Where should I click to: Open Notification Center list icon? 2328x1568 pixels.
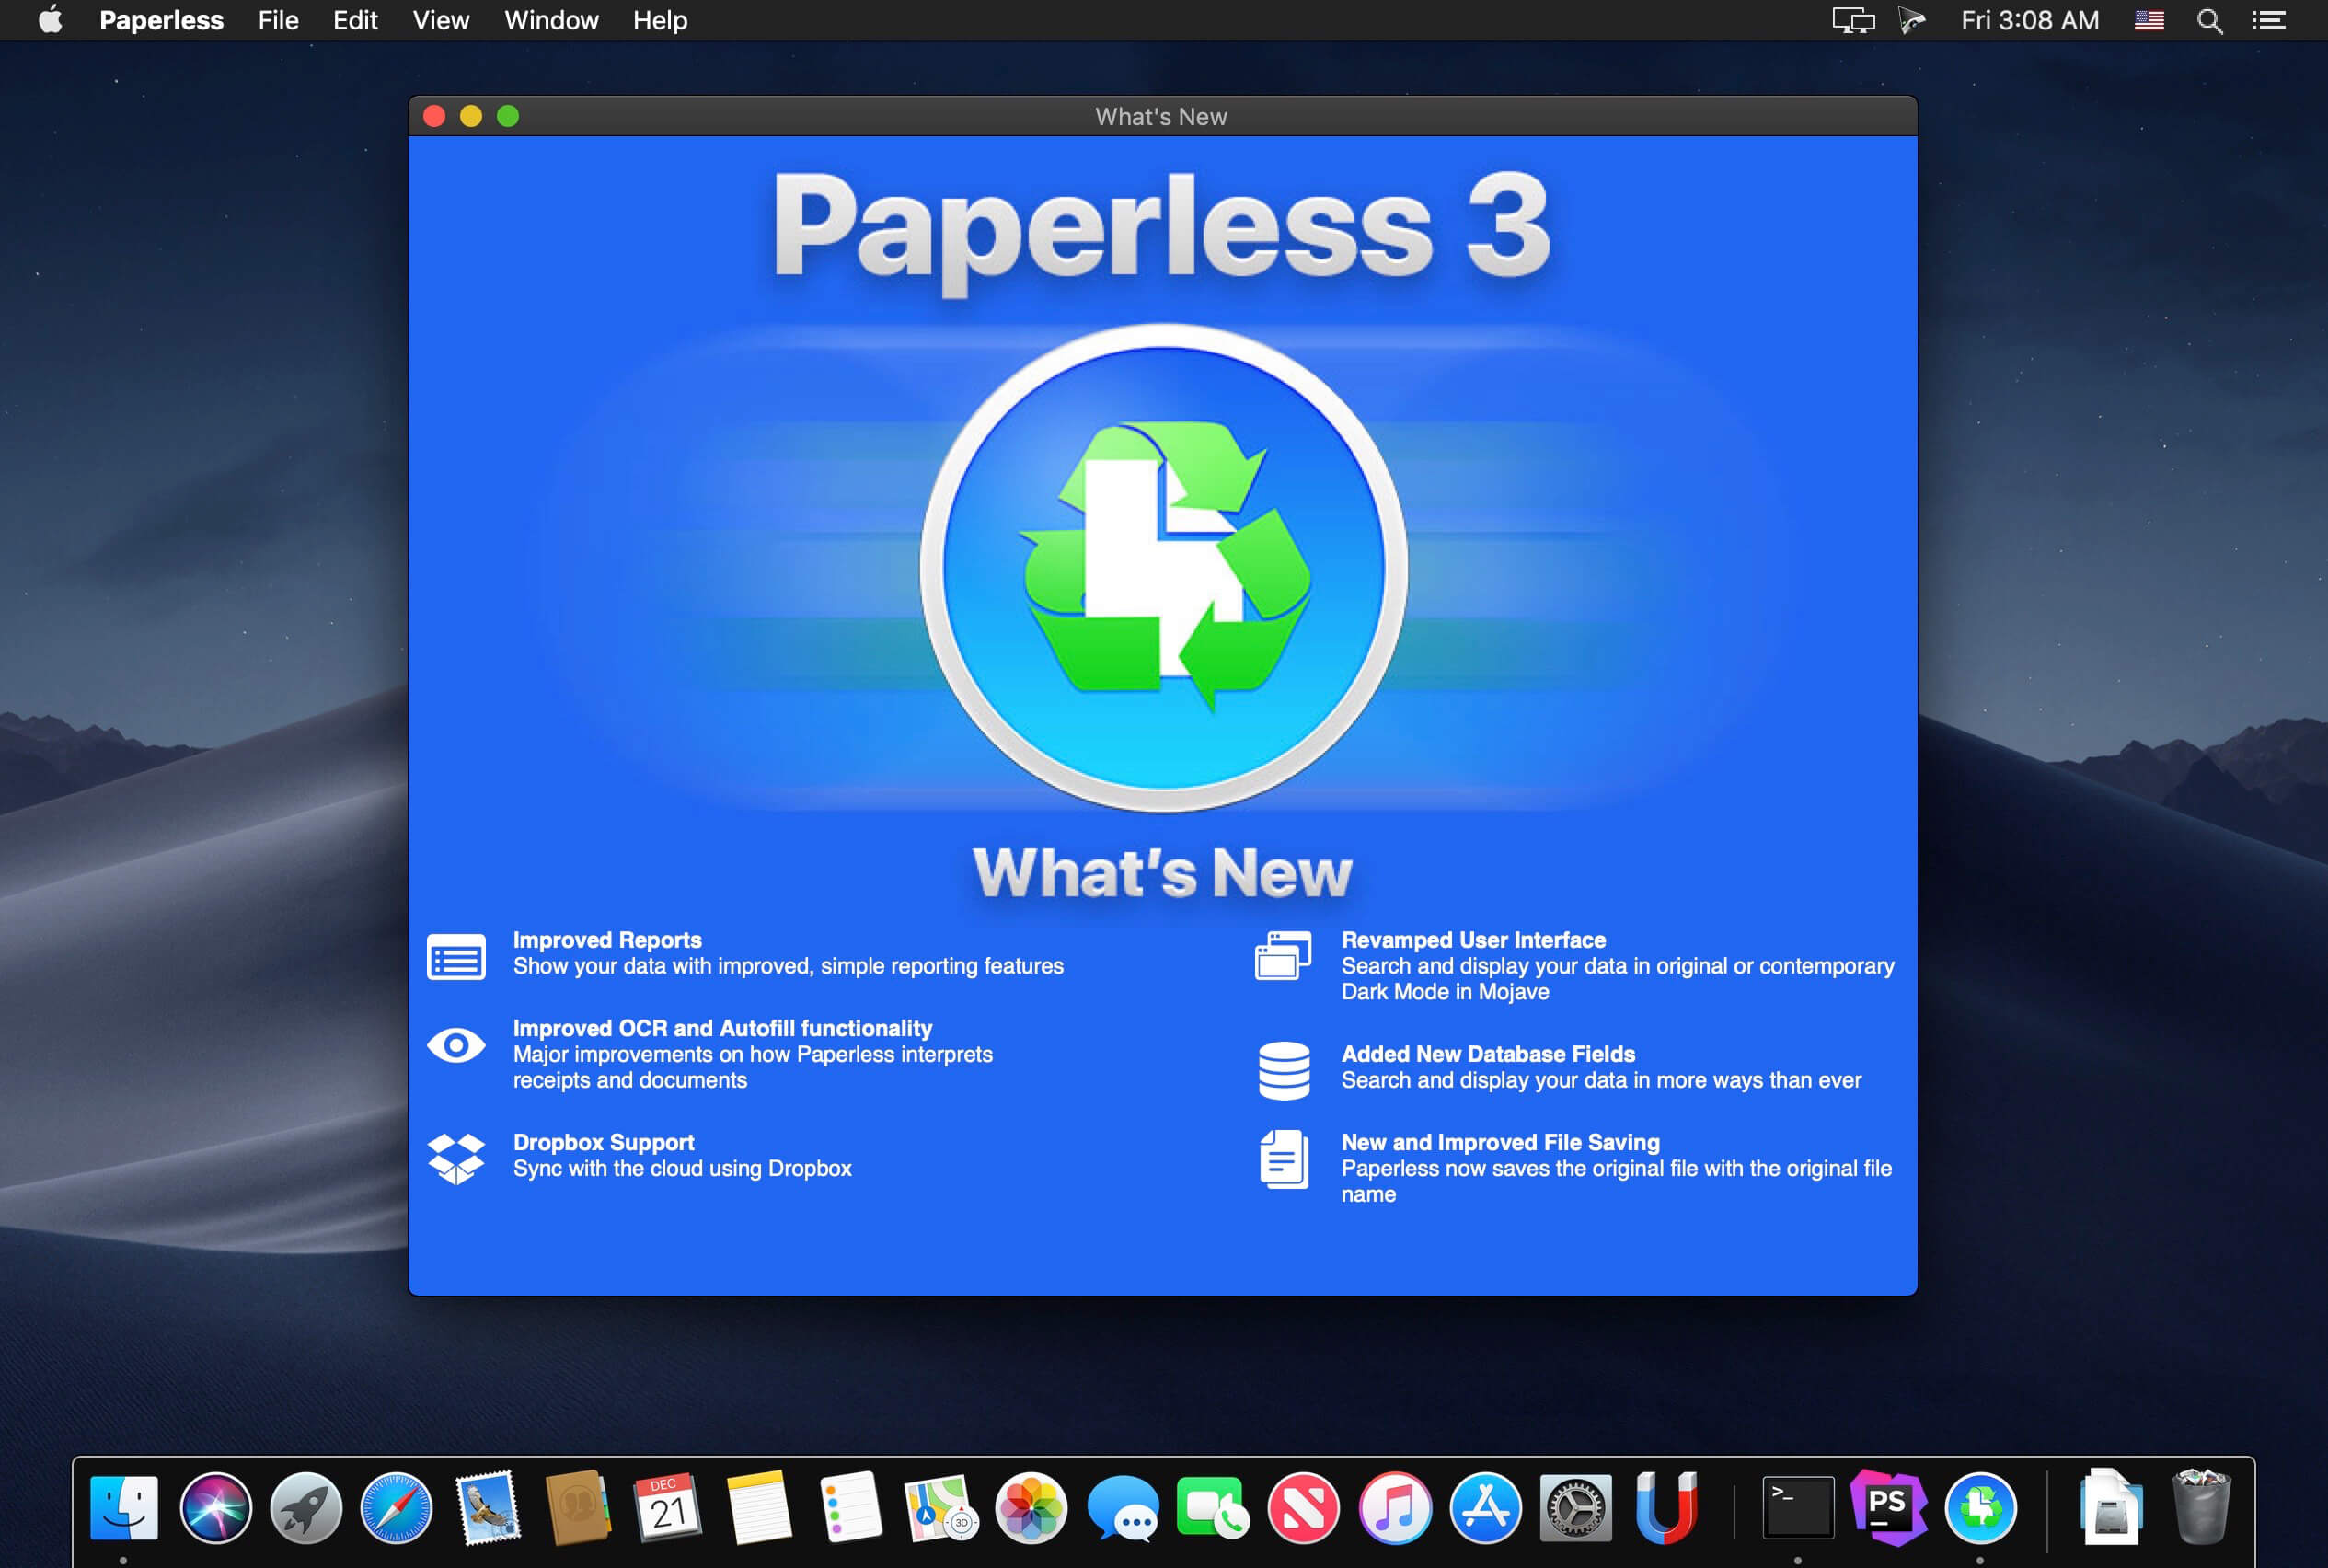(2268, 20)
